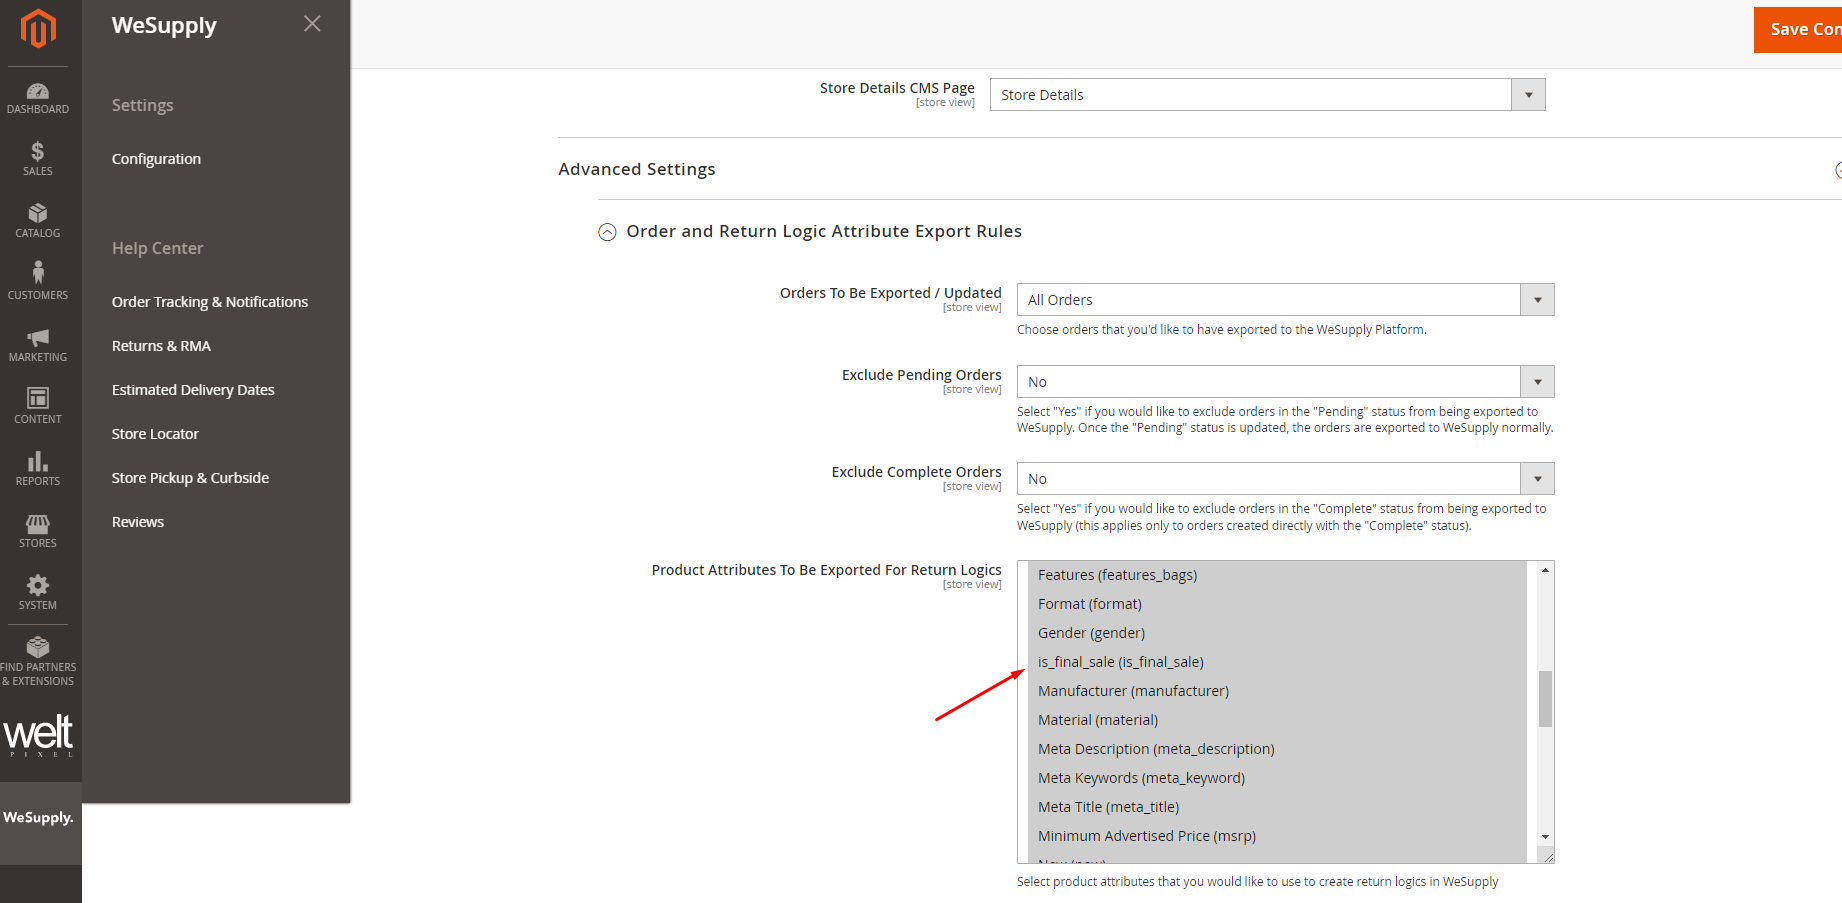Select Meta Title attribute option

(1277, 807)
